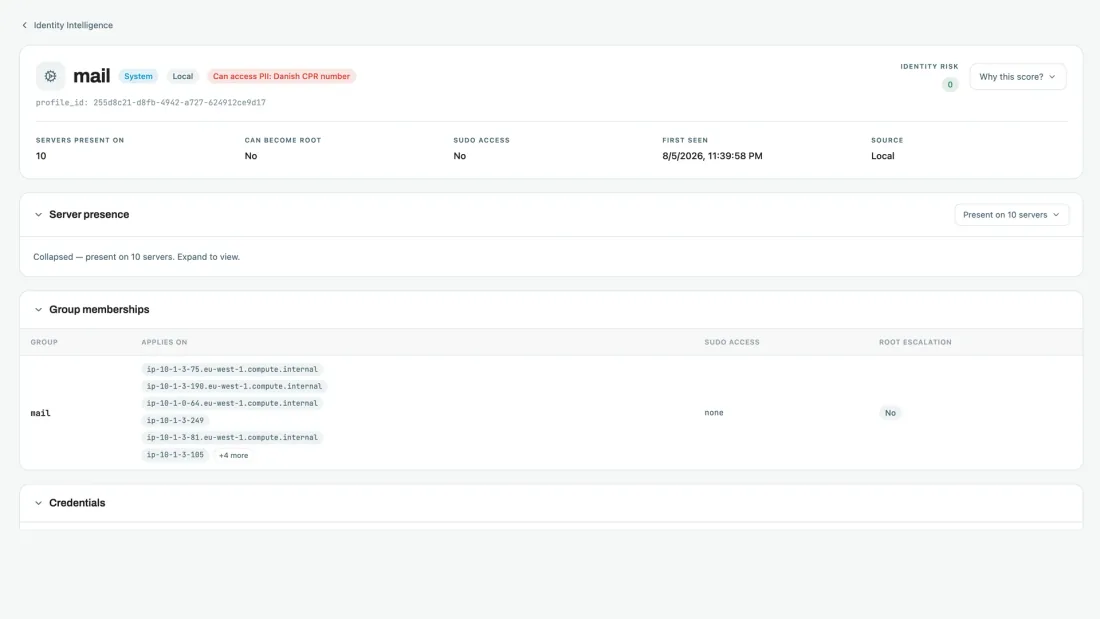Click the Group column header

[44, 342]
